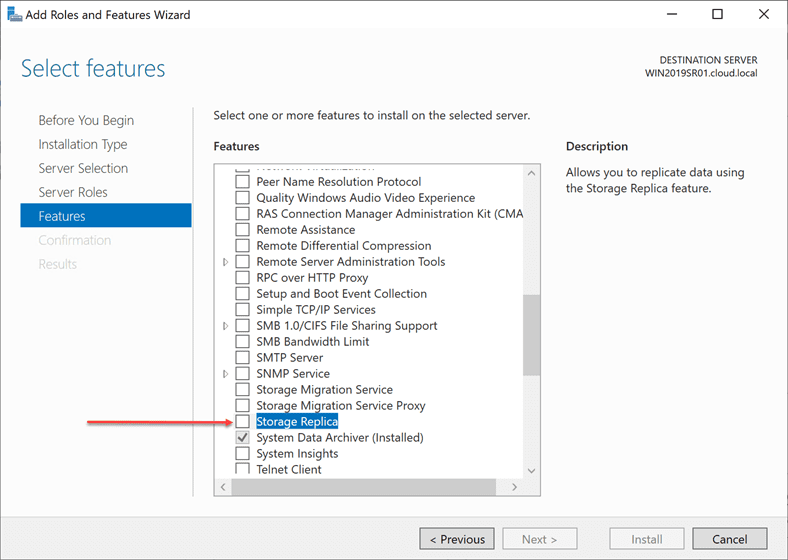
Task: Check the SMTP Server checkbox
Action: click(242, 358)
